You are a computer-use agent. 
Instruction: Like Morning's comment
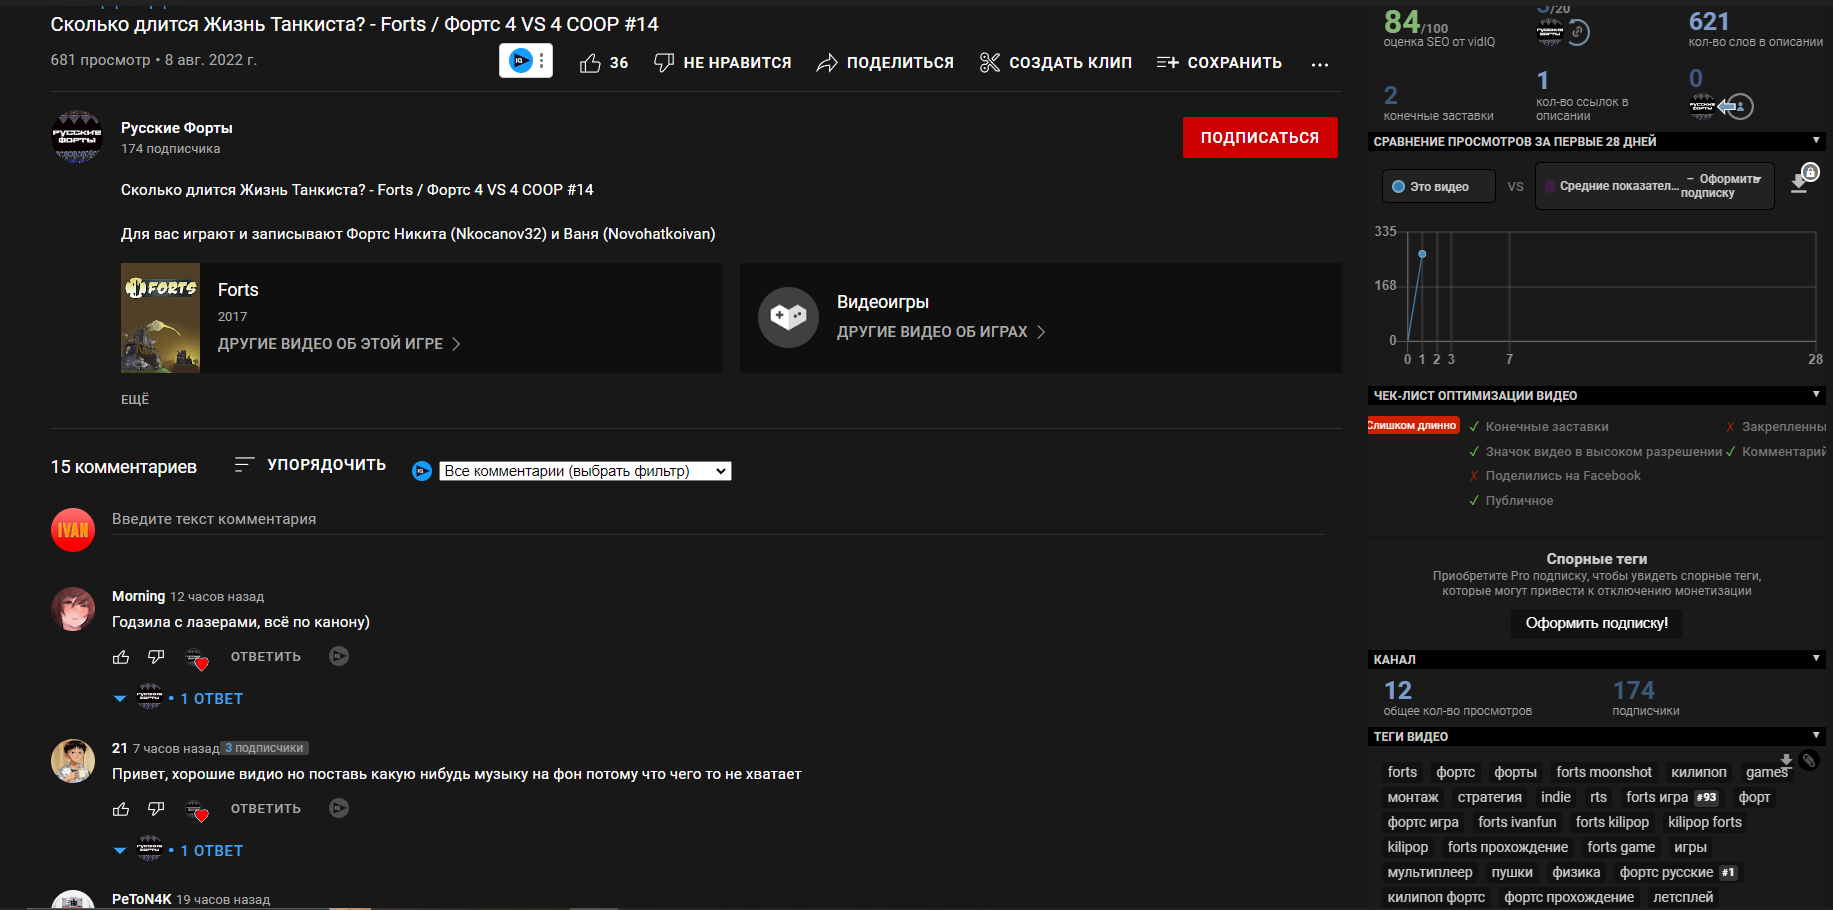(121, 657)
